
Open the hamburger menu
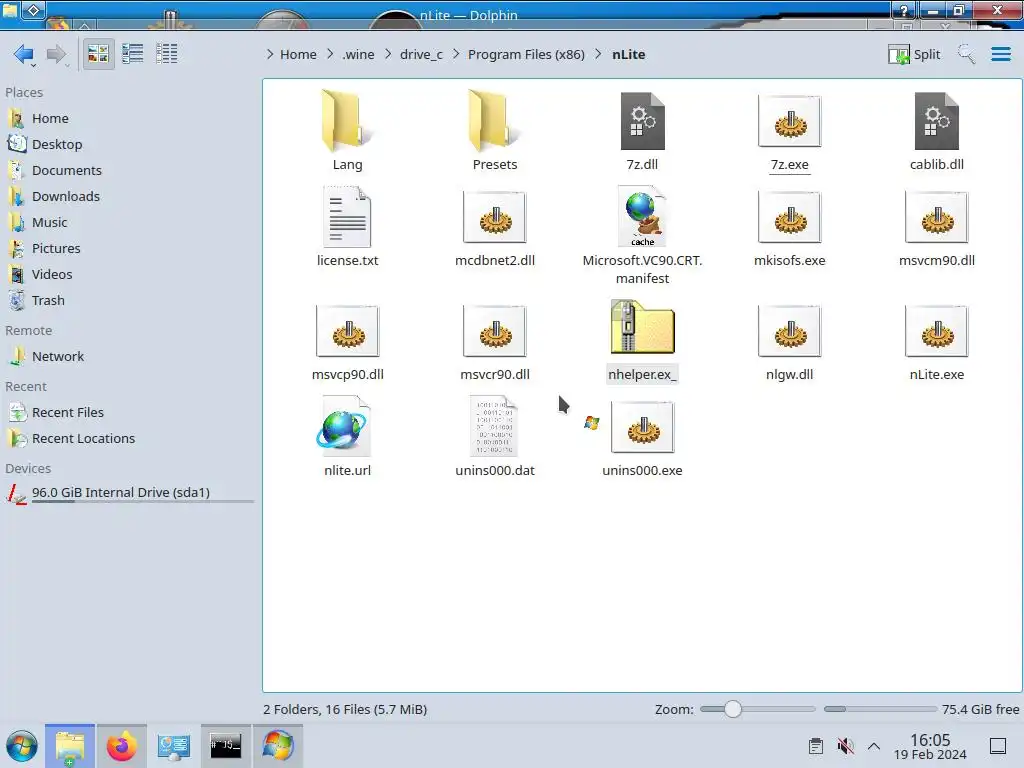pyautogui.click(x=1000, y=54)
